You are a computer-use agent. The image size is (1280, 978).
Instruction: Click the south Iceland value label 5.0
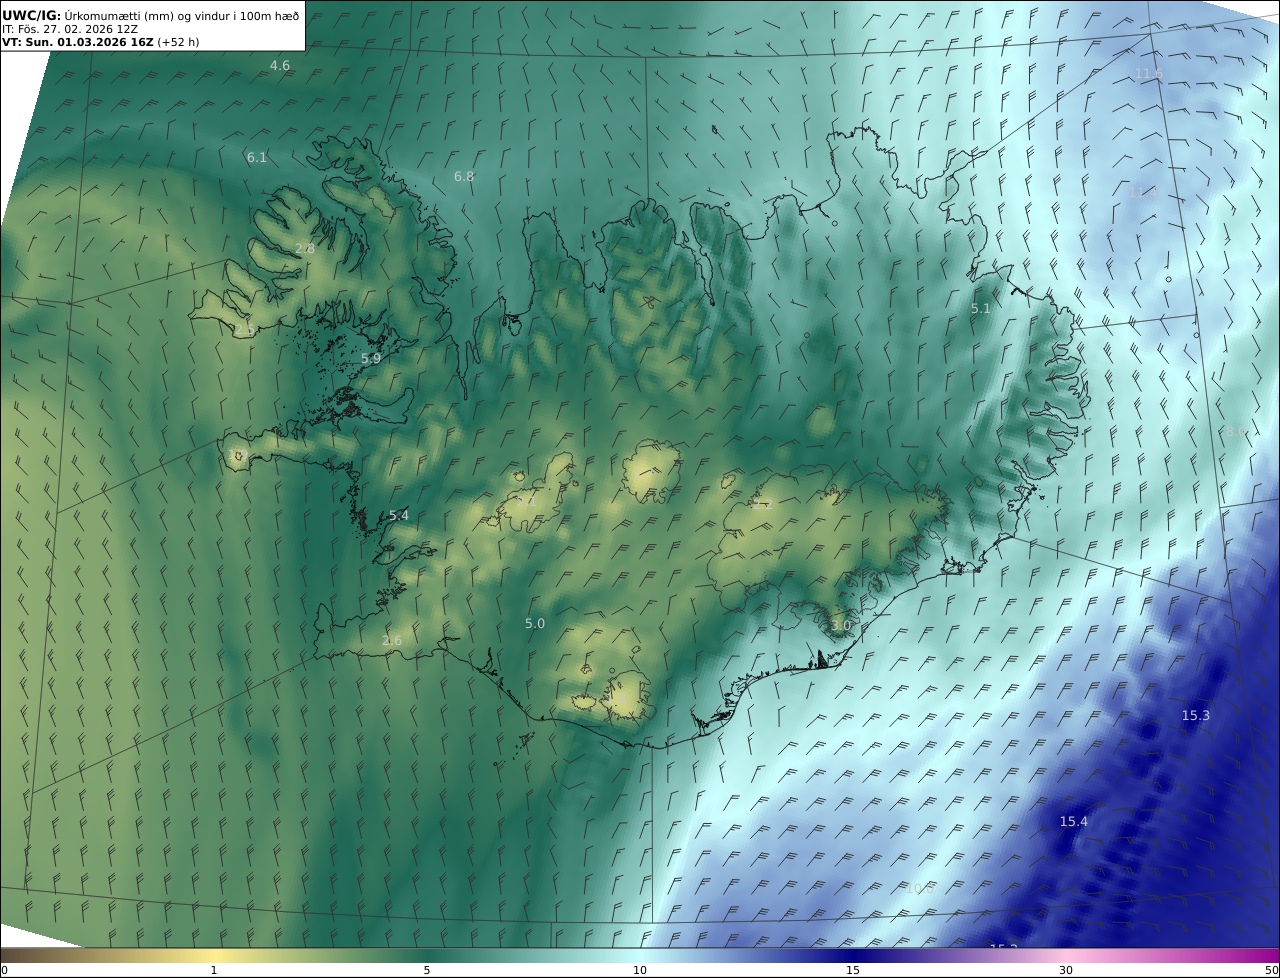pos(535,624)
